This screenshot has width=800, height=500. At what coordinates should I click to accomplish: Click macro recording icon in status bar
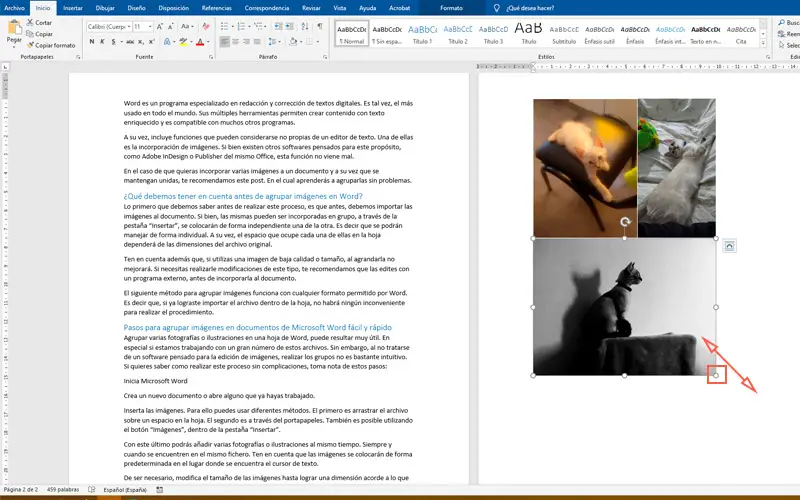[160, 490]
